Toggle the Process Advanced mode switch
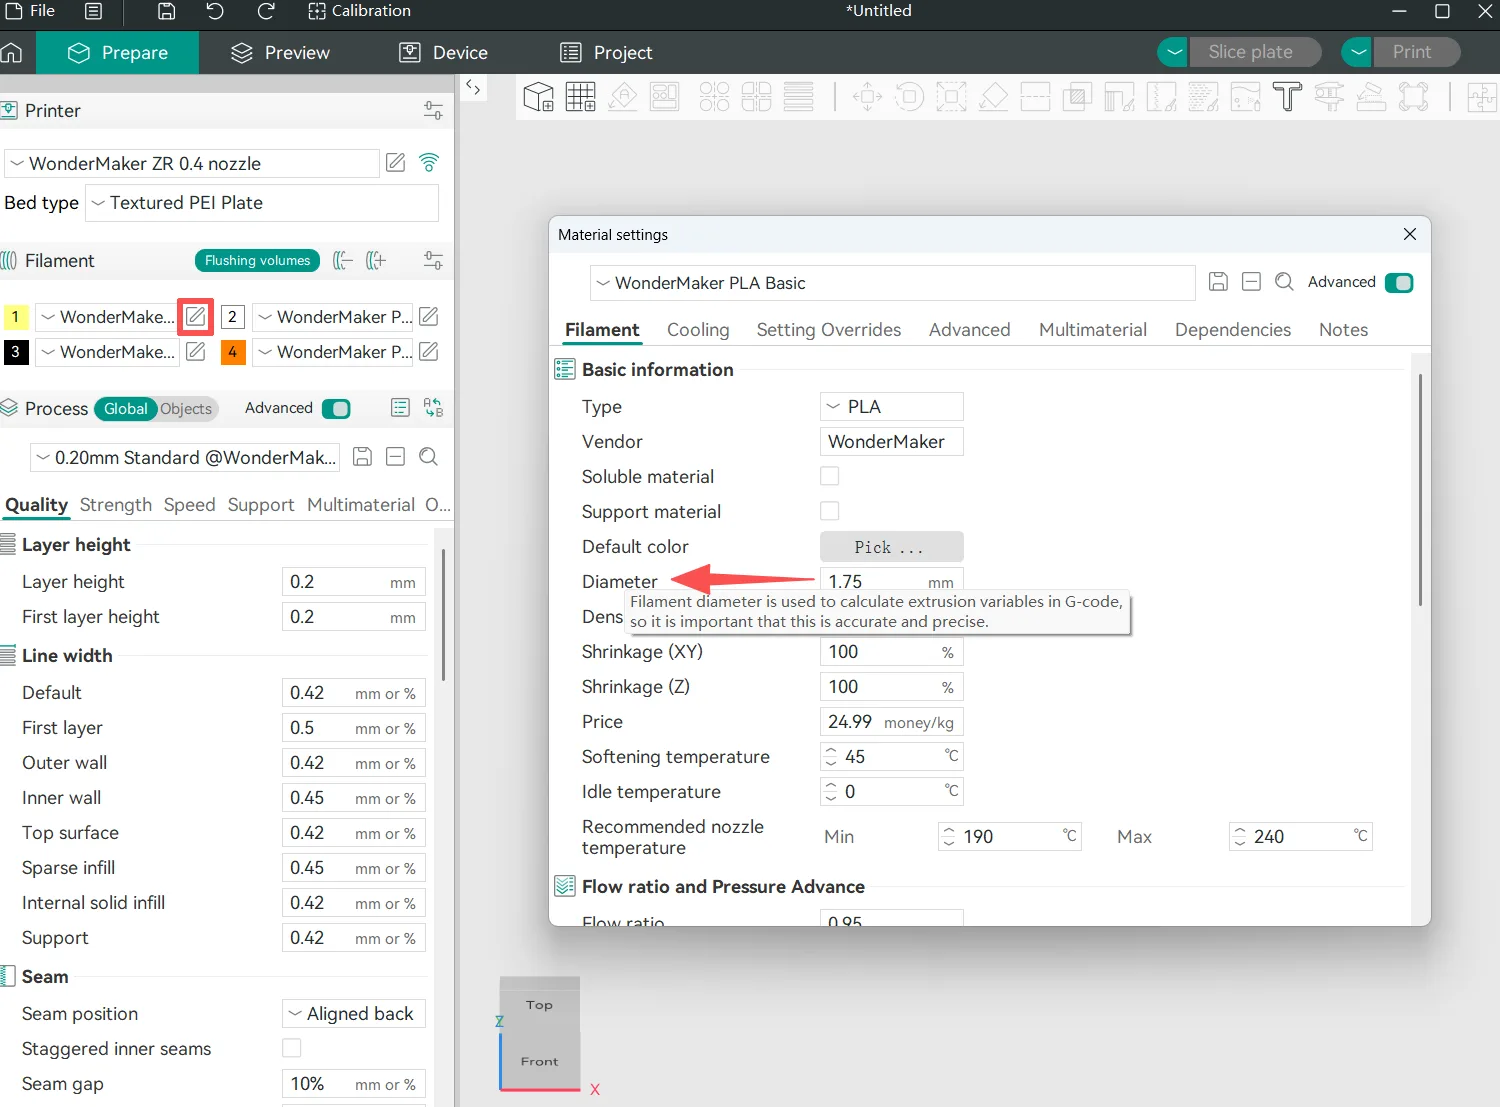The width and height of the screenshot is (1500, 1107). click(337, 408)
